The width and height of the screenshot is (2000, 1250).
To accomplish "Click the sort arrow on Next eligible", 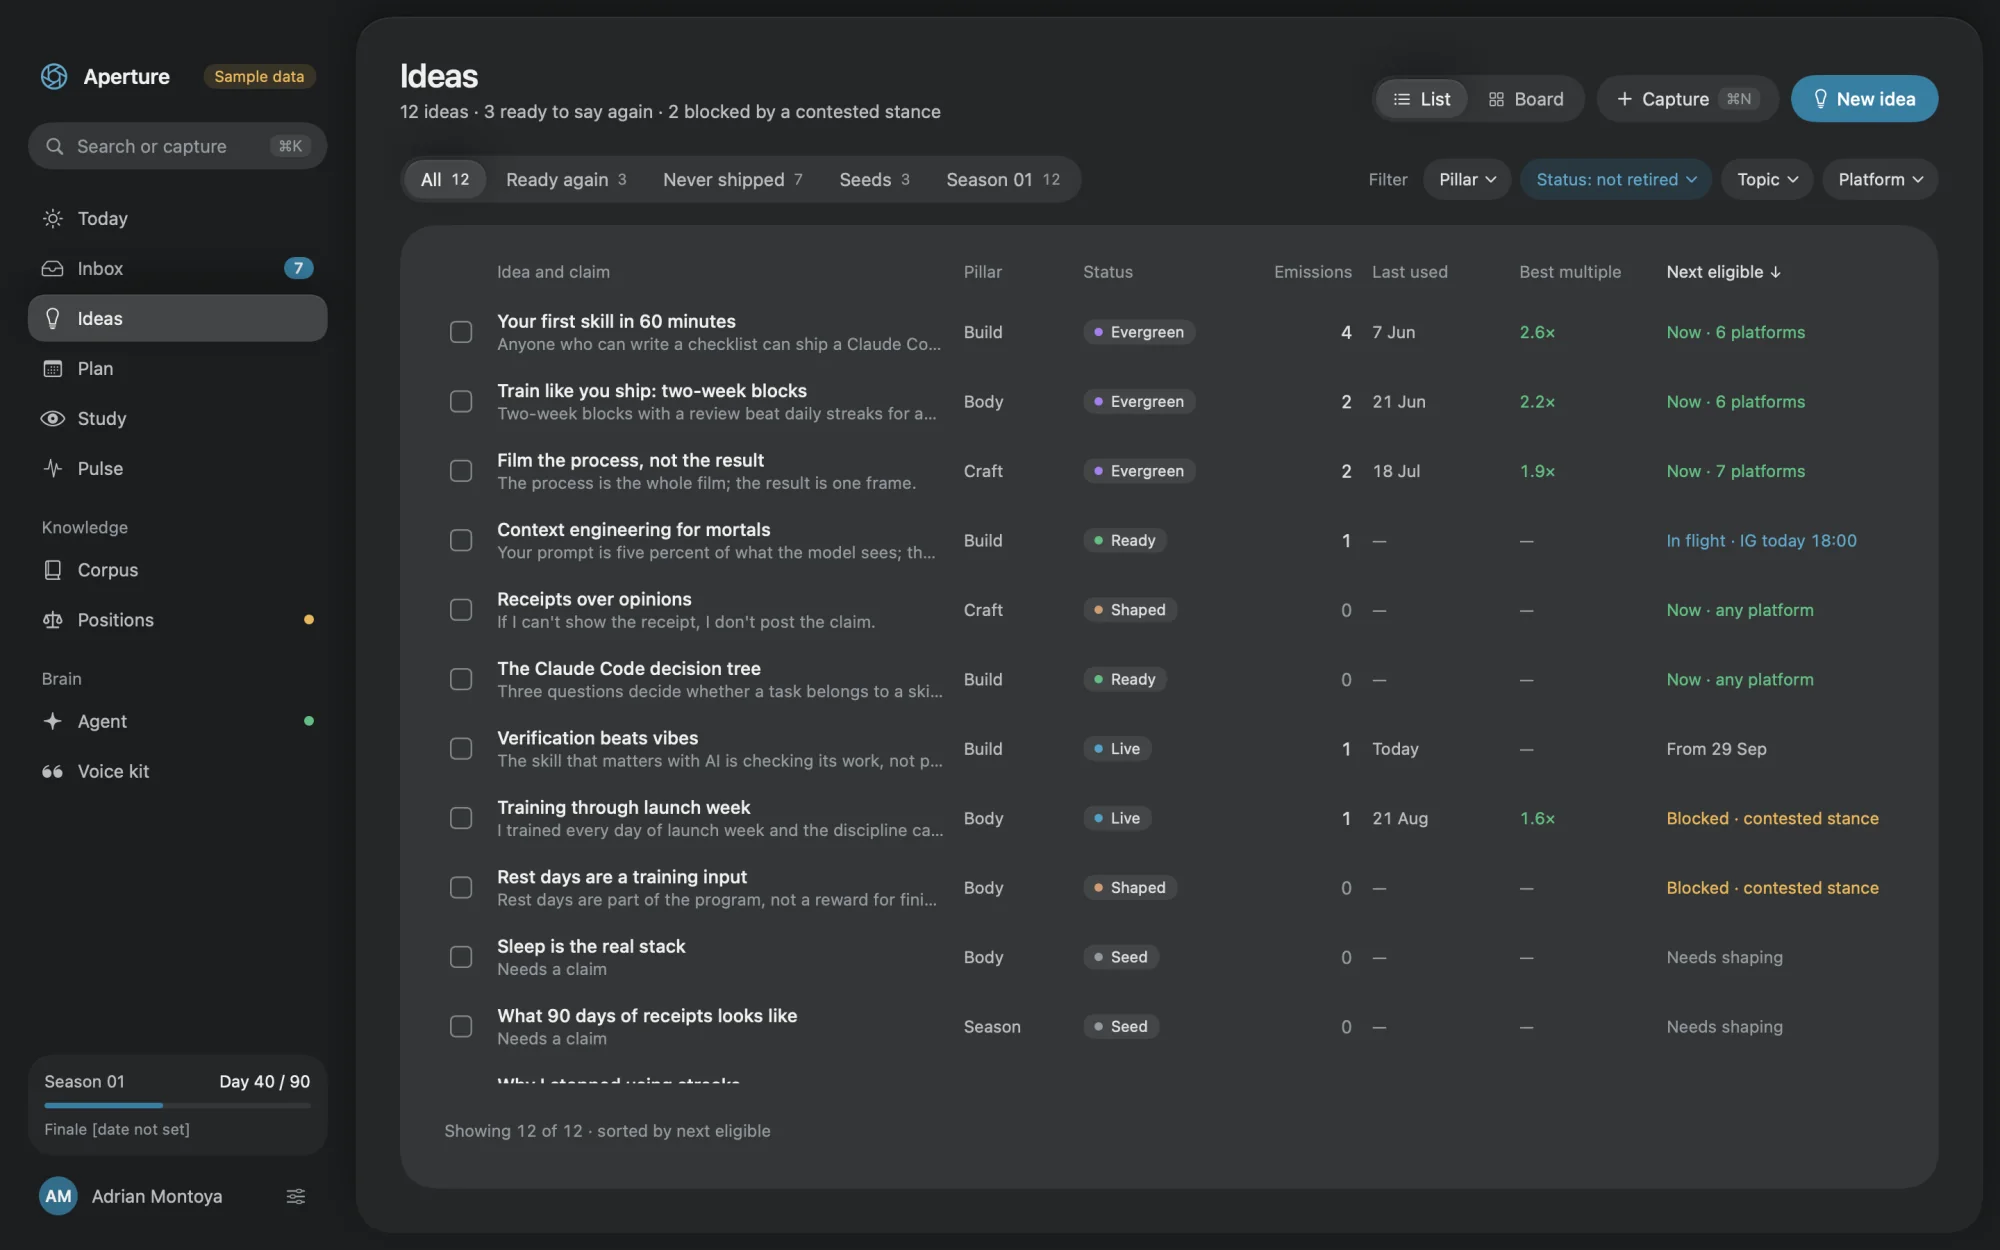I will point(1776,272).
